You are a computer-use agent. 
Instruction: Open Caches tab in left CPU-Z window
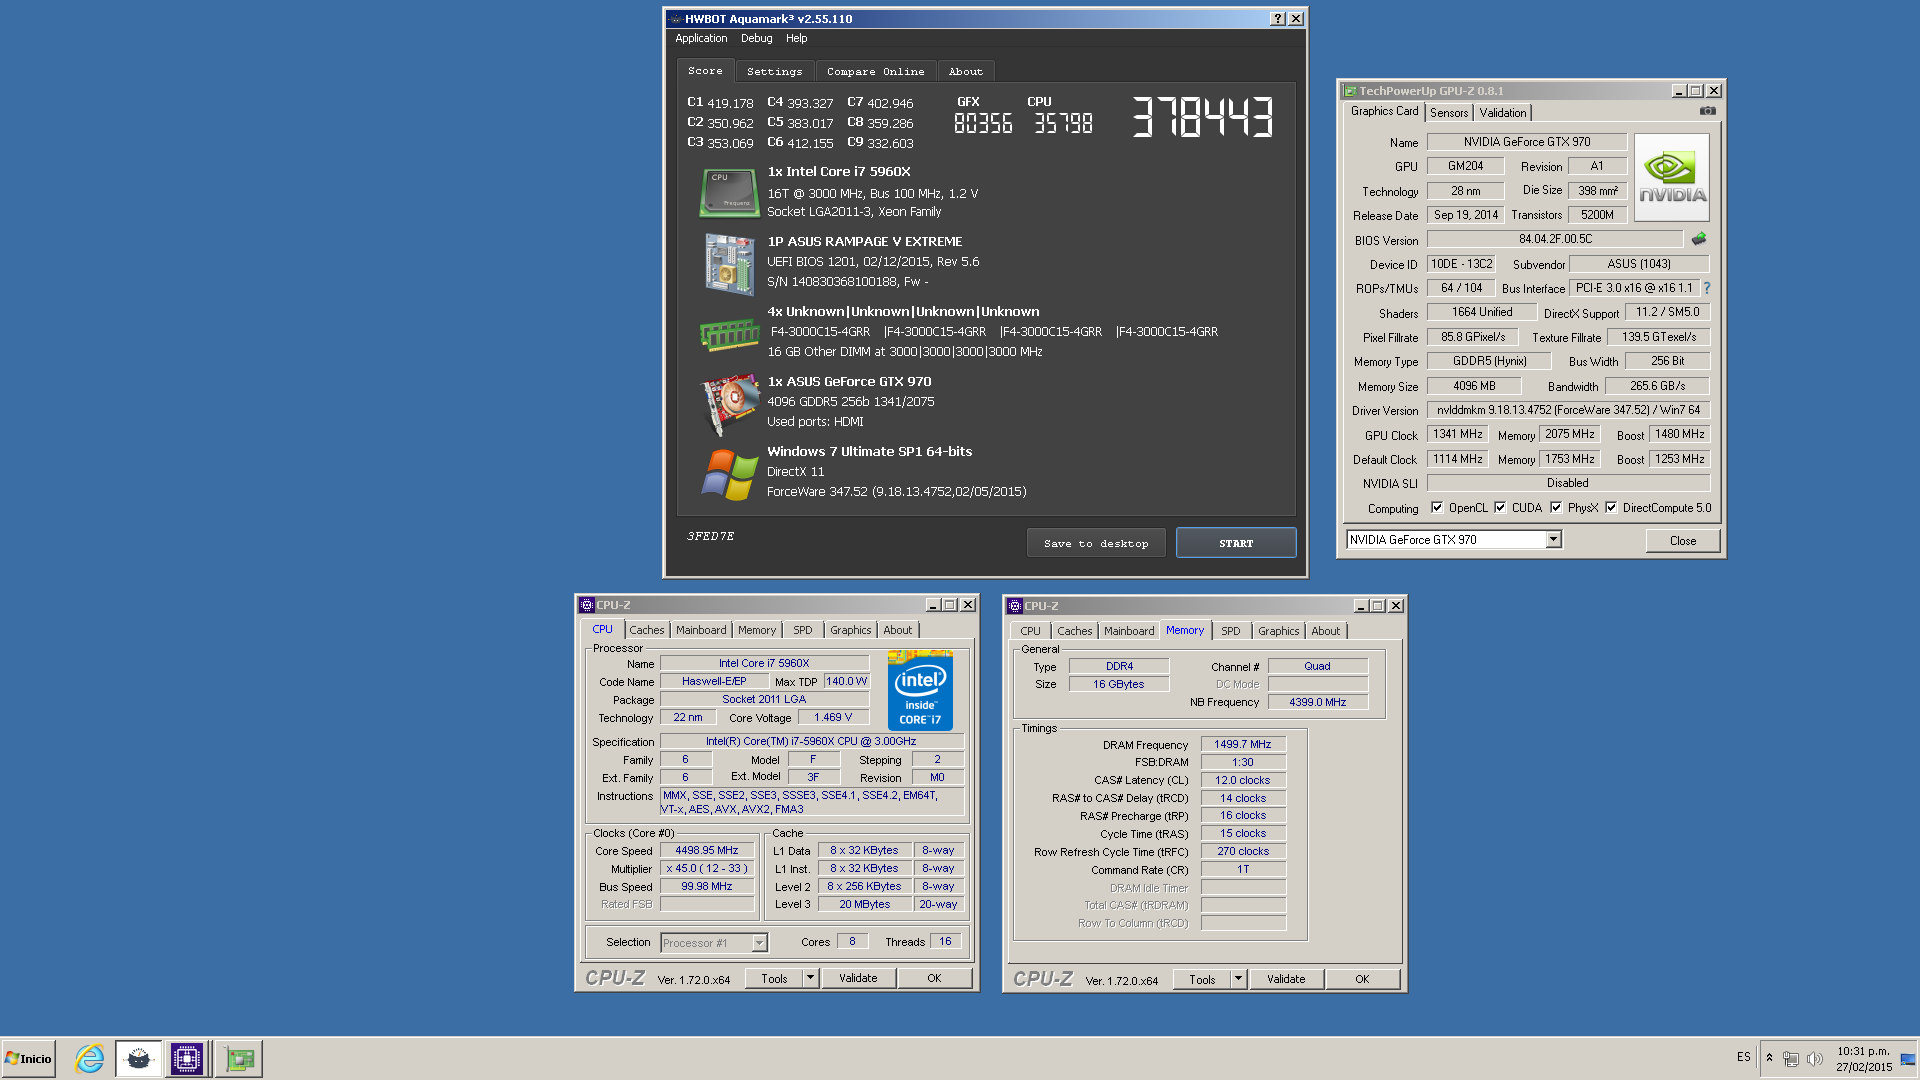pos(646,630)
